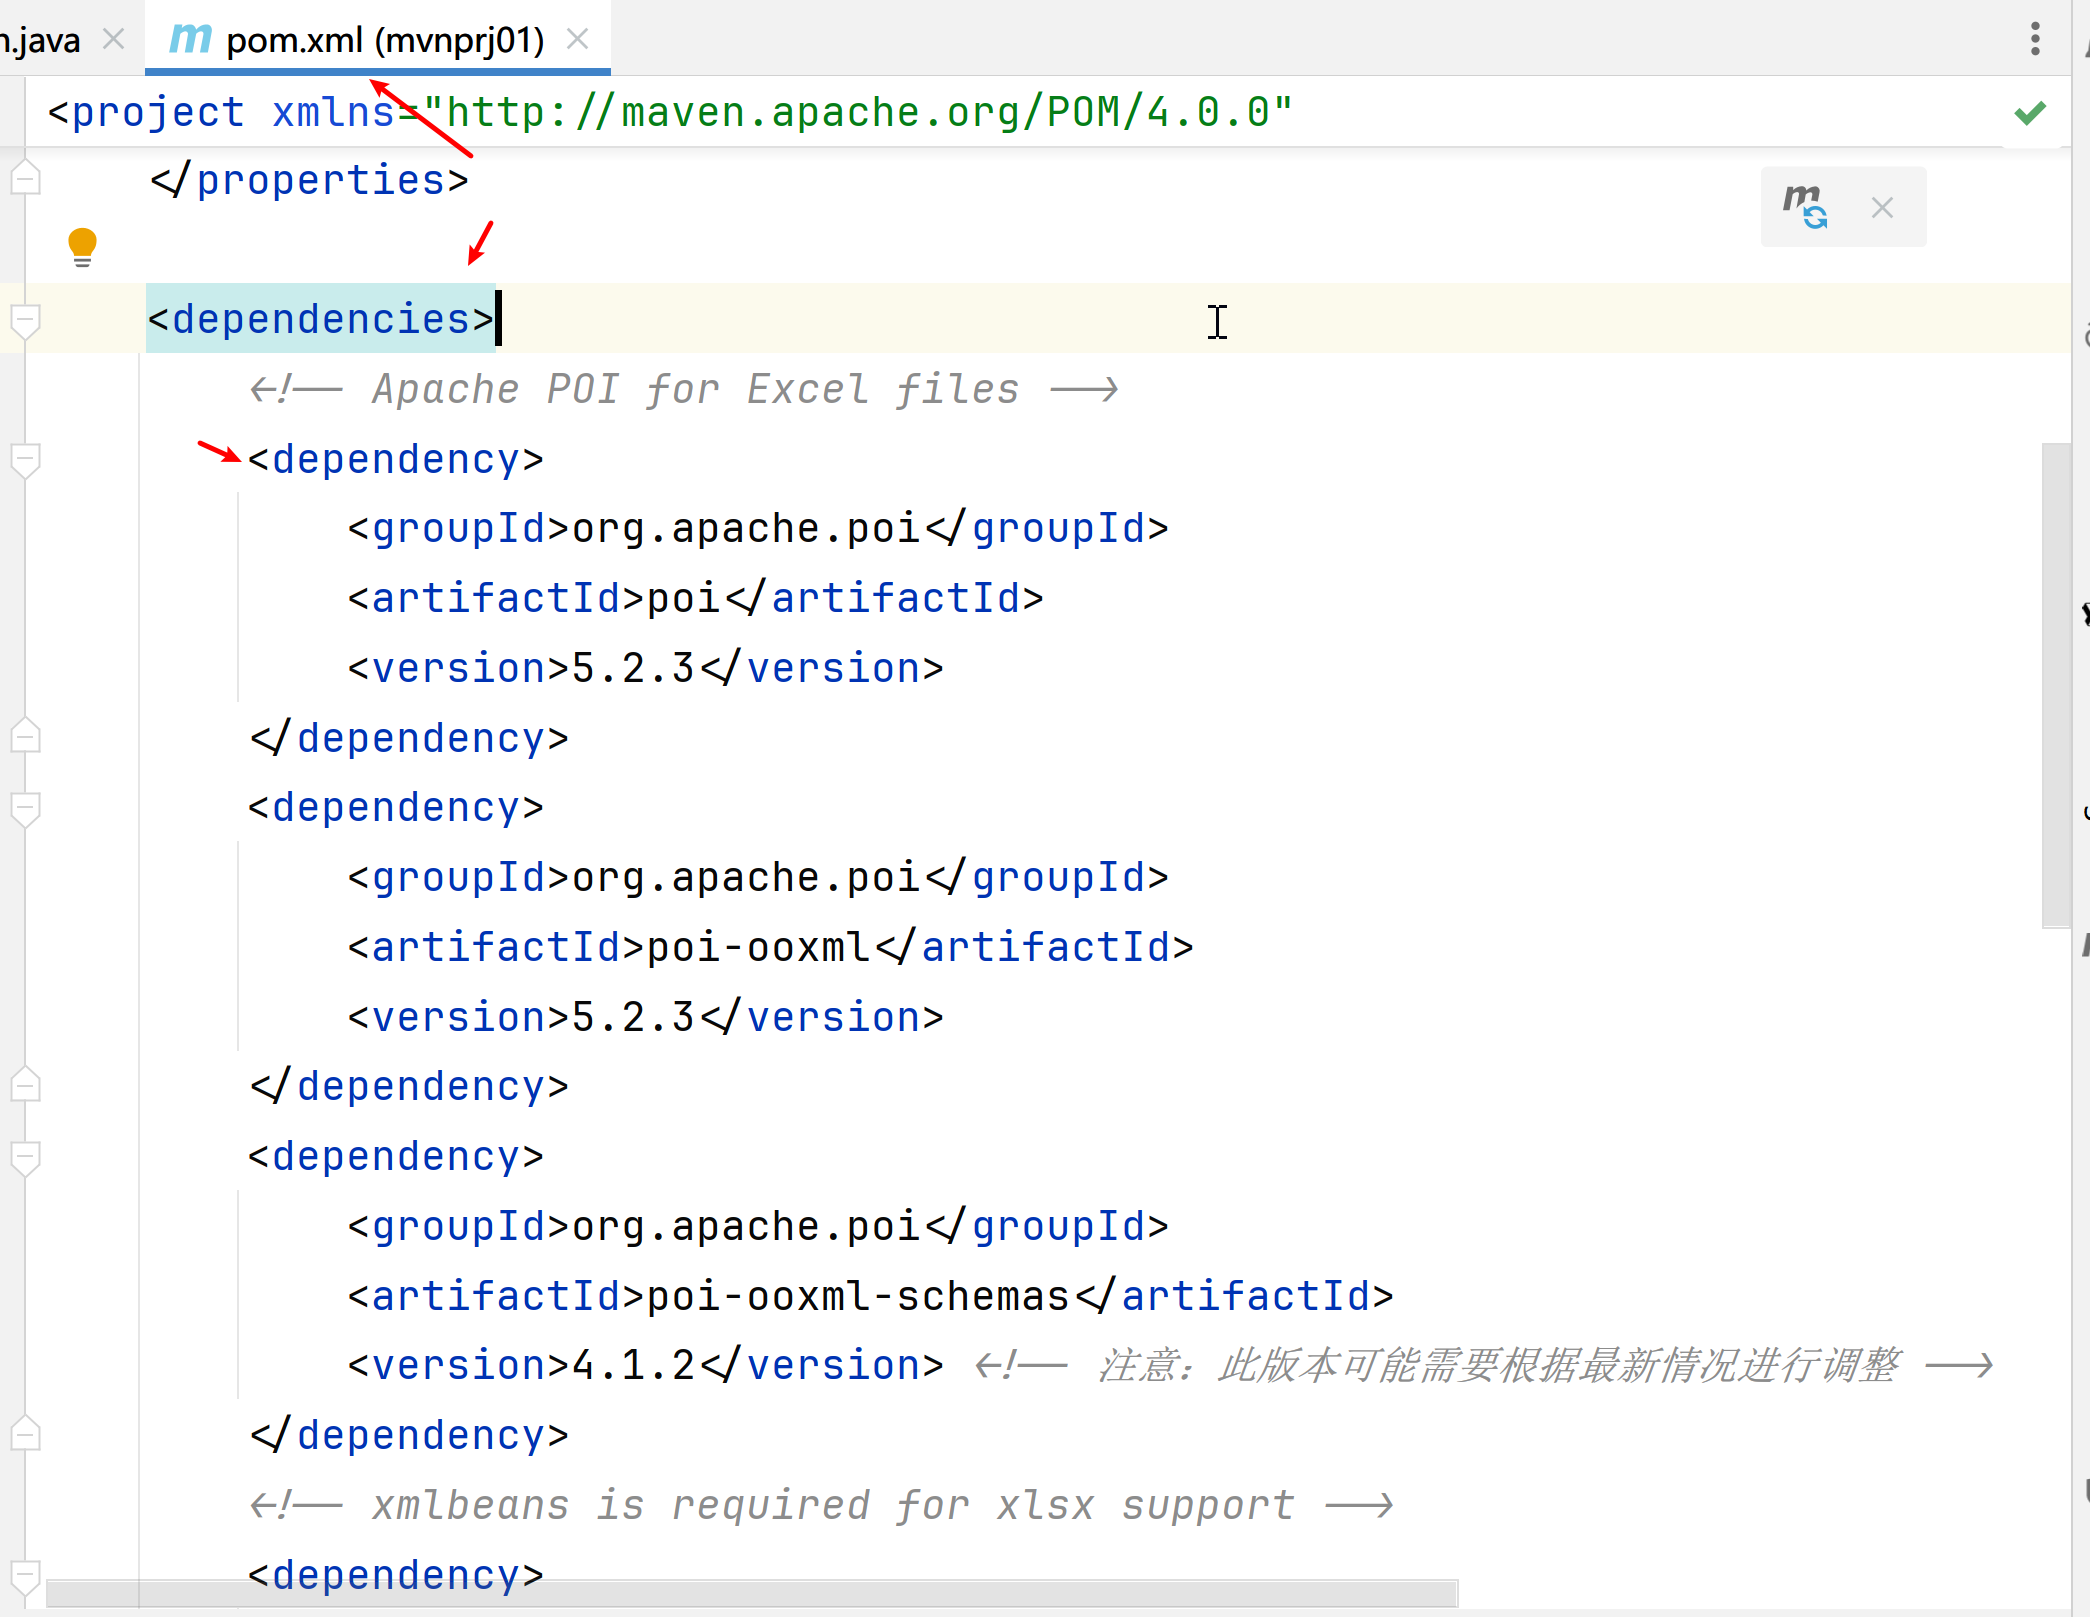The width and height of the screenshot is (2090, 1617).
Task: Close the pom.xml (mvnprj01) tab
Action: (x=577, y=39)
